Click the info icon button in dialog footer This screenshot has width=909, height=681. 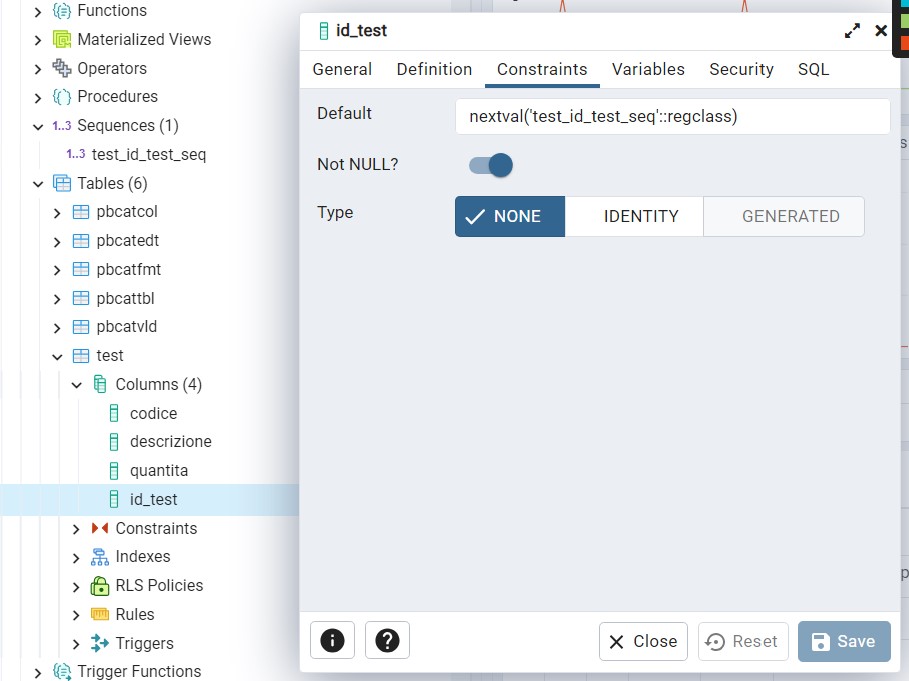click(x=332, y=641)
